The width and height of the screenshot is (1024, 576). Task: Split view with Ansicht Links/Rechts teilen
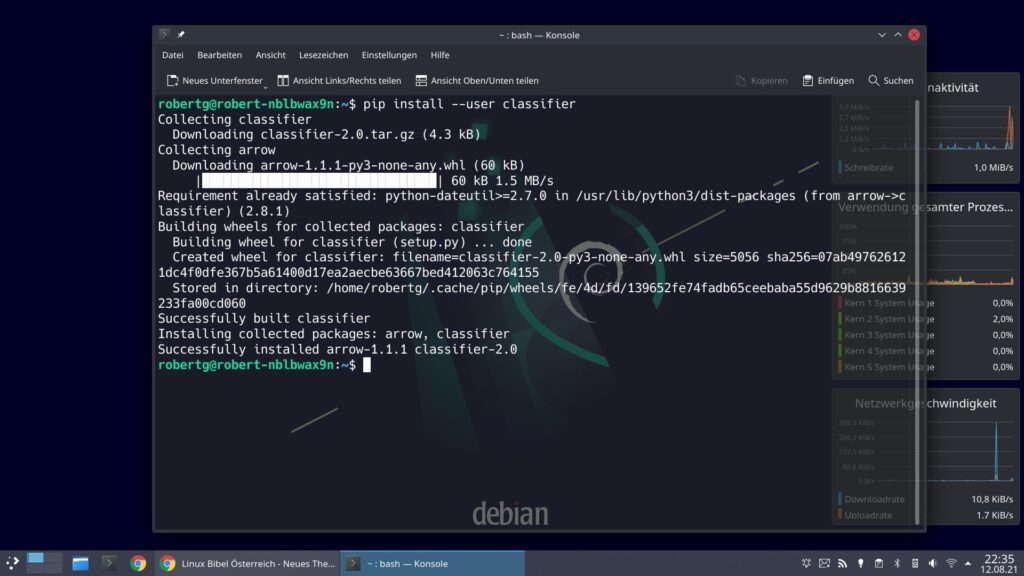click(339, 80)
